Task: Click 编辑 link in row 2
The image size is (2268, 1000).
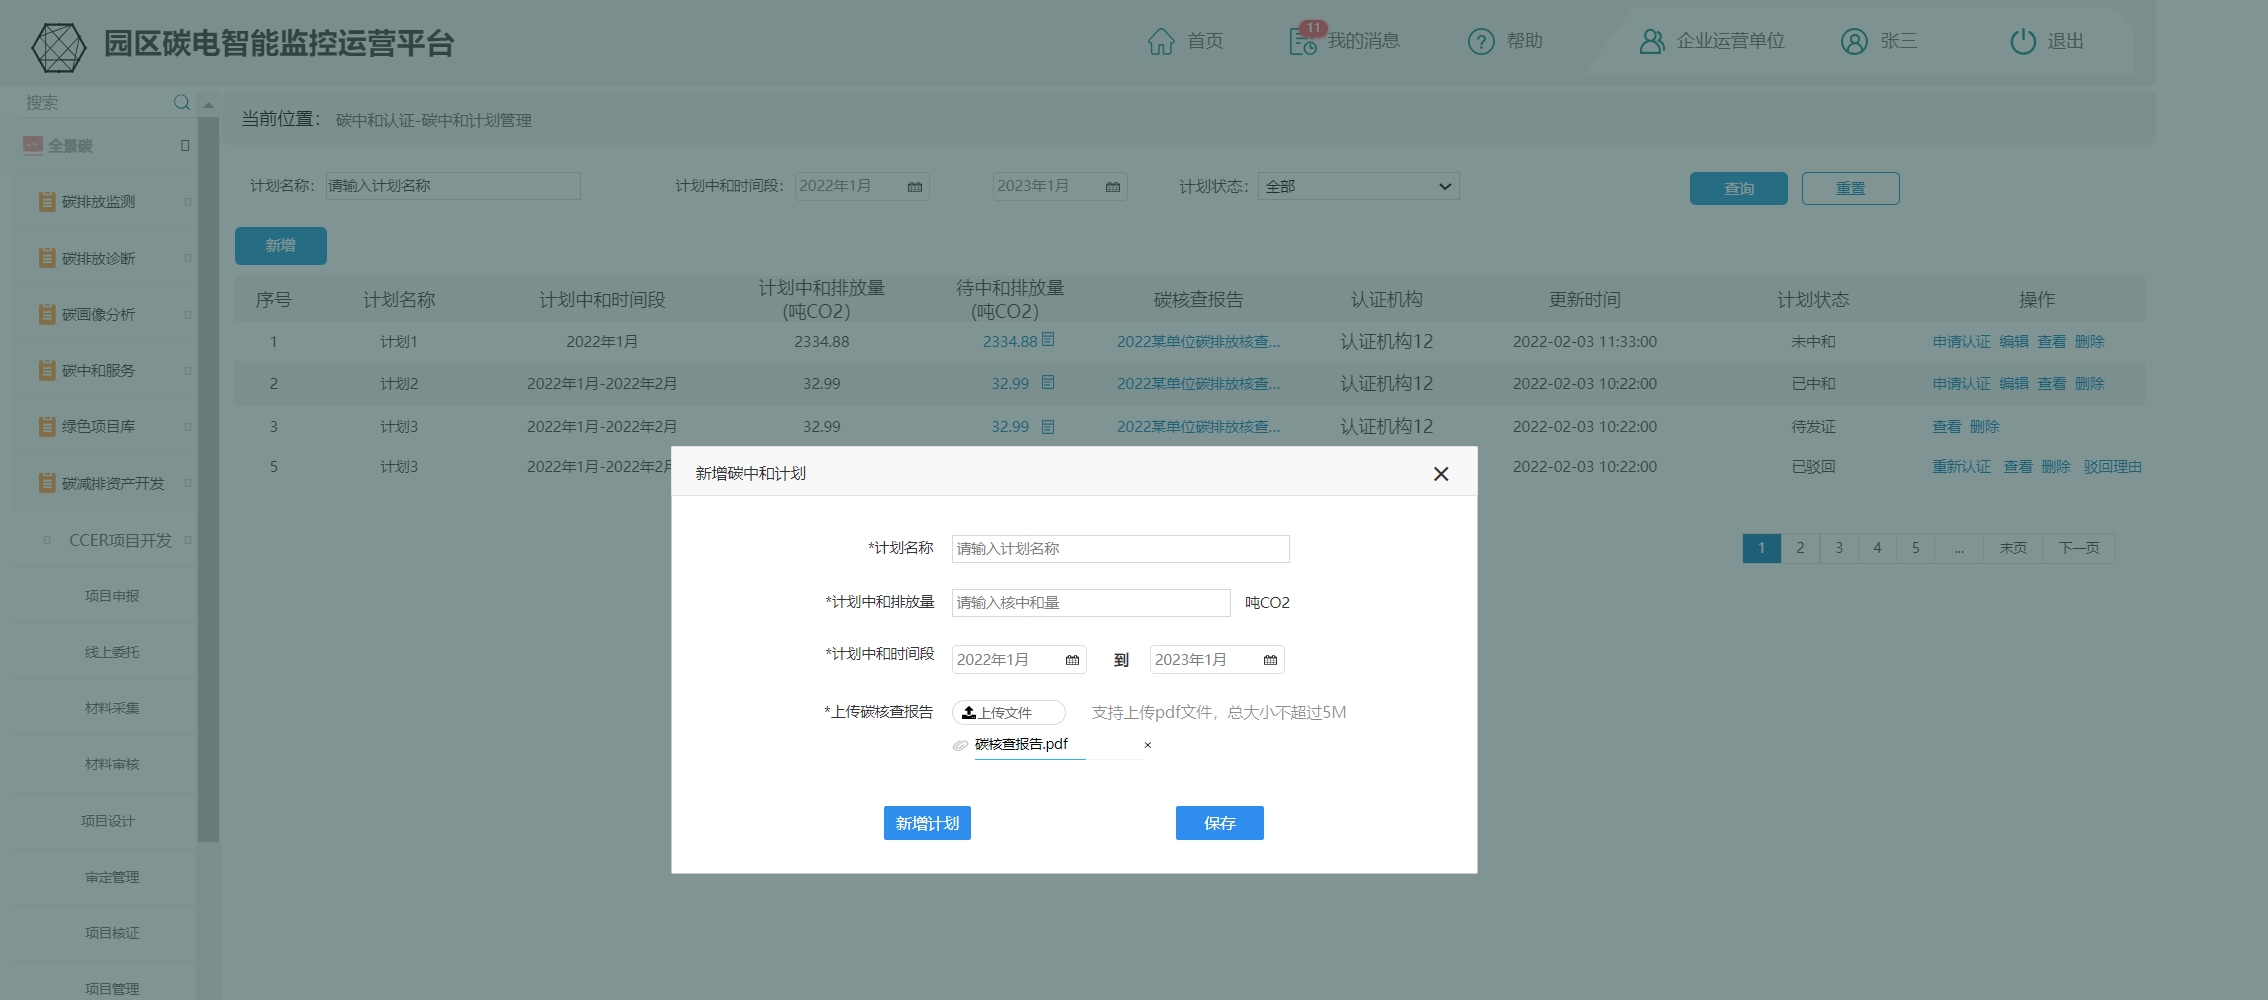Action: [x=2013, y=384]
